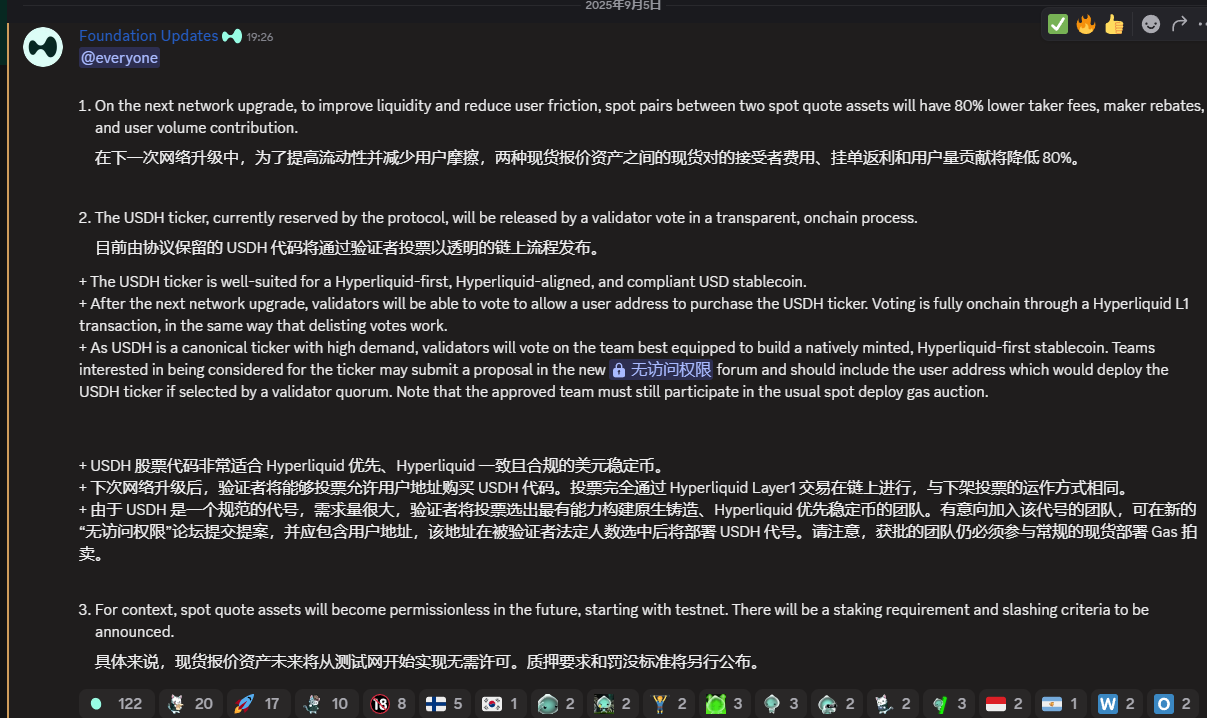Open the locked 无访问权限 forum link
1207x718 pixels.
(x=662, y=370)
